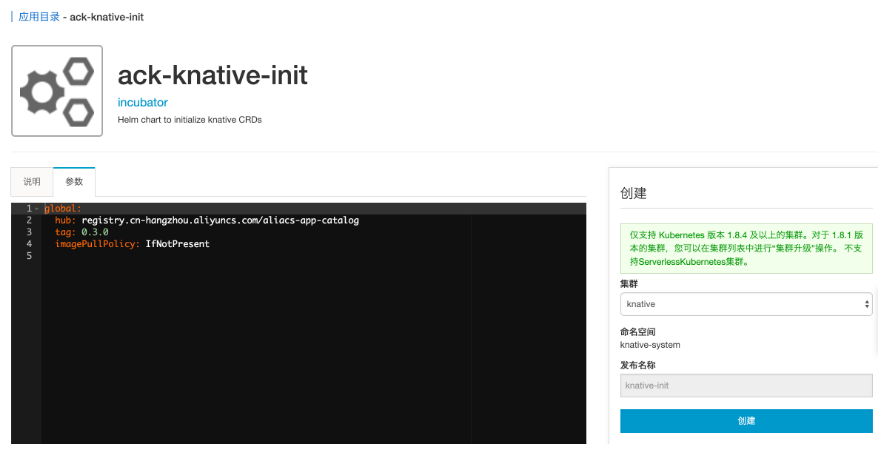Image resolution: width=885 pixels, height=454 pixels.
Task: Click the hub registry value line
Action: coord(220,220)
